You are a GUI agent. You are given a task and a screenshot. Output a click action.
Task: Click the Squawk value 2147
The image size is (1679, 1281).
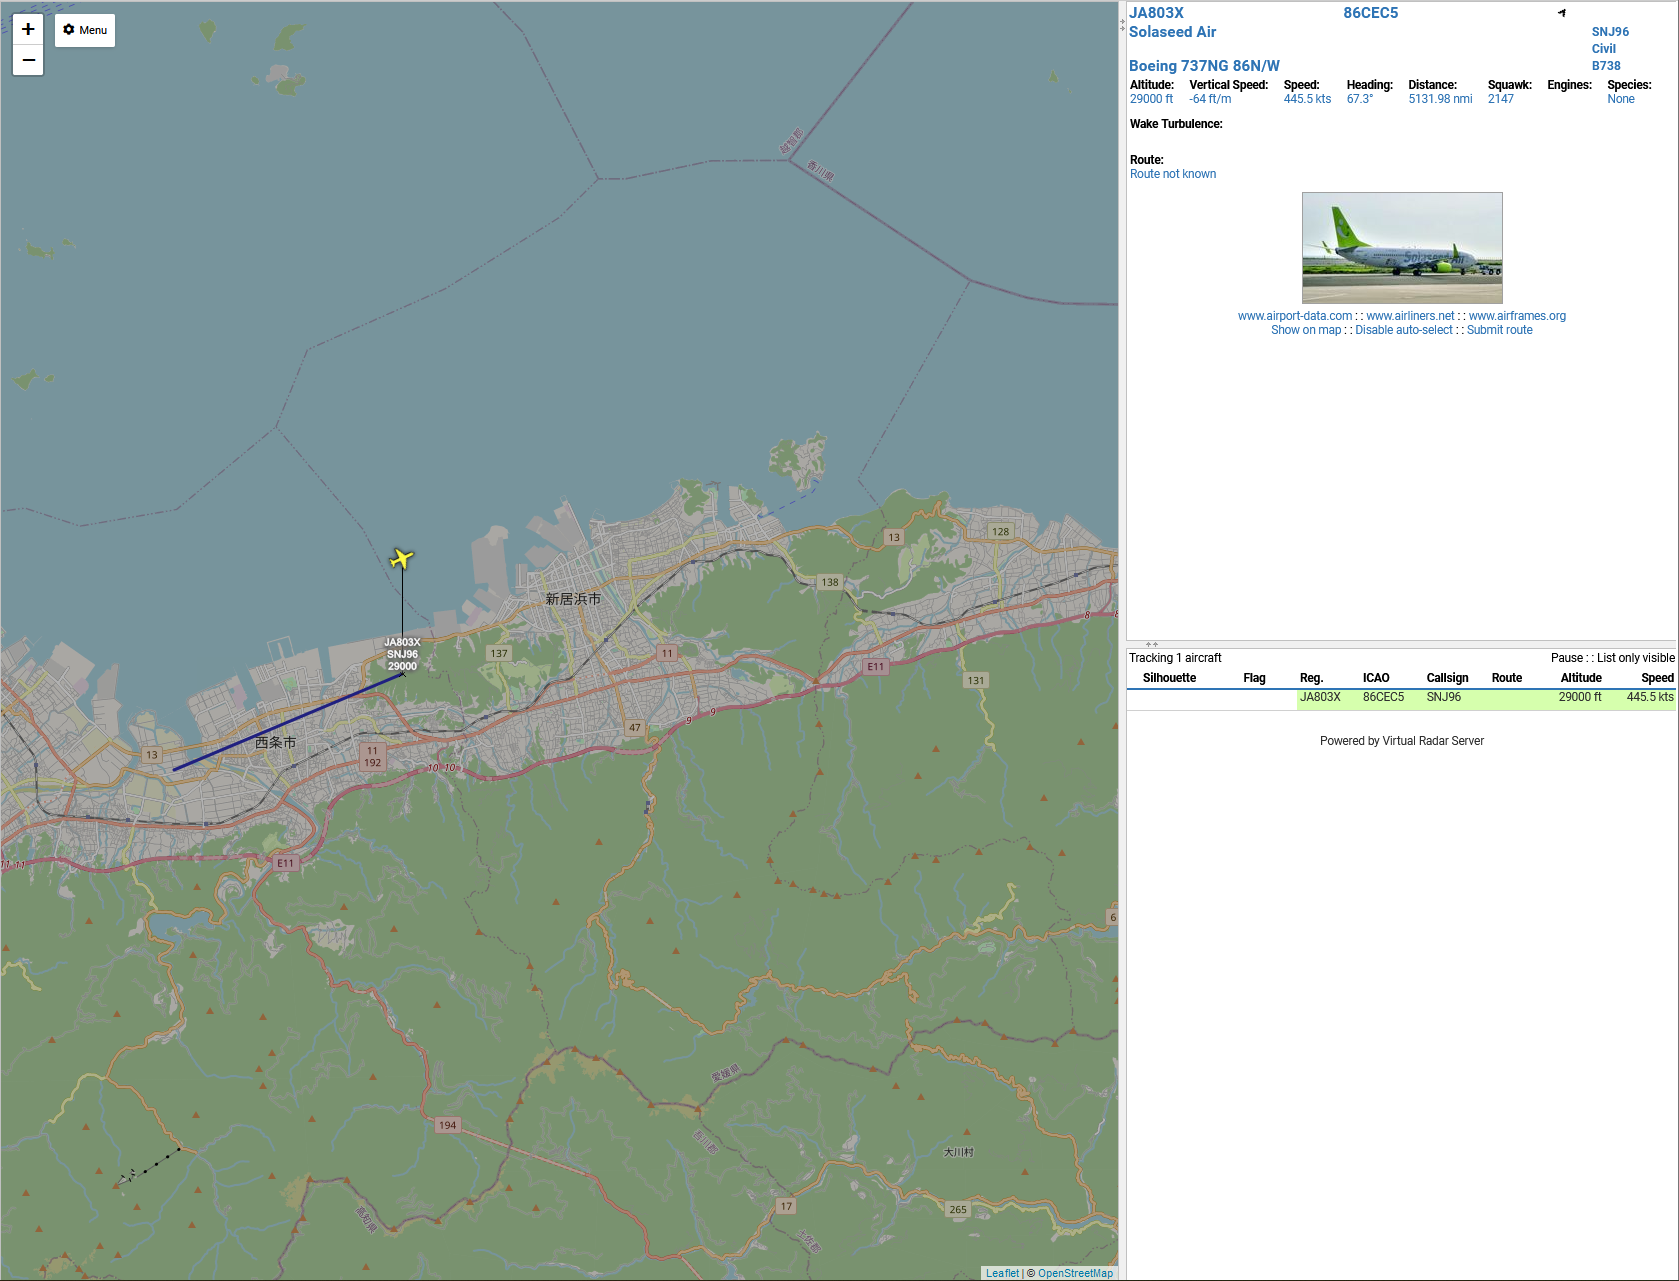click(x=1500, y=99)
